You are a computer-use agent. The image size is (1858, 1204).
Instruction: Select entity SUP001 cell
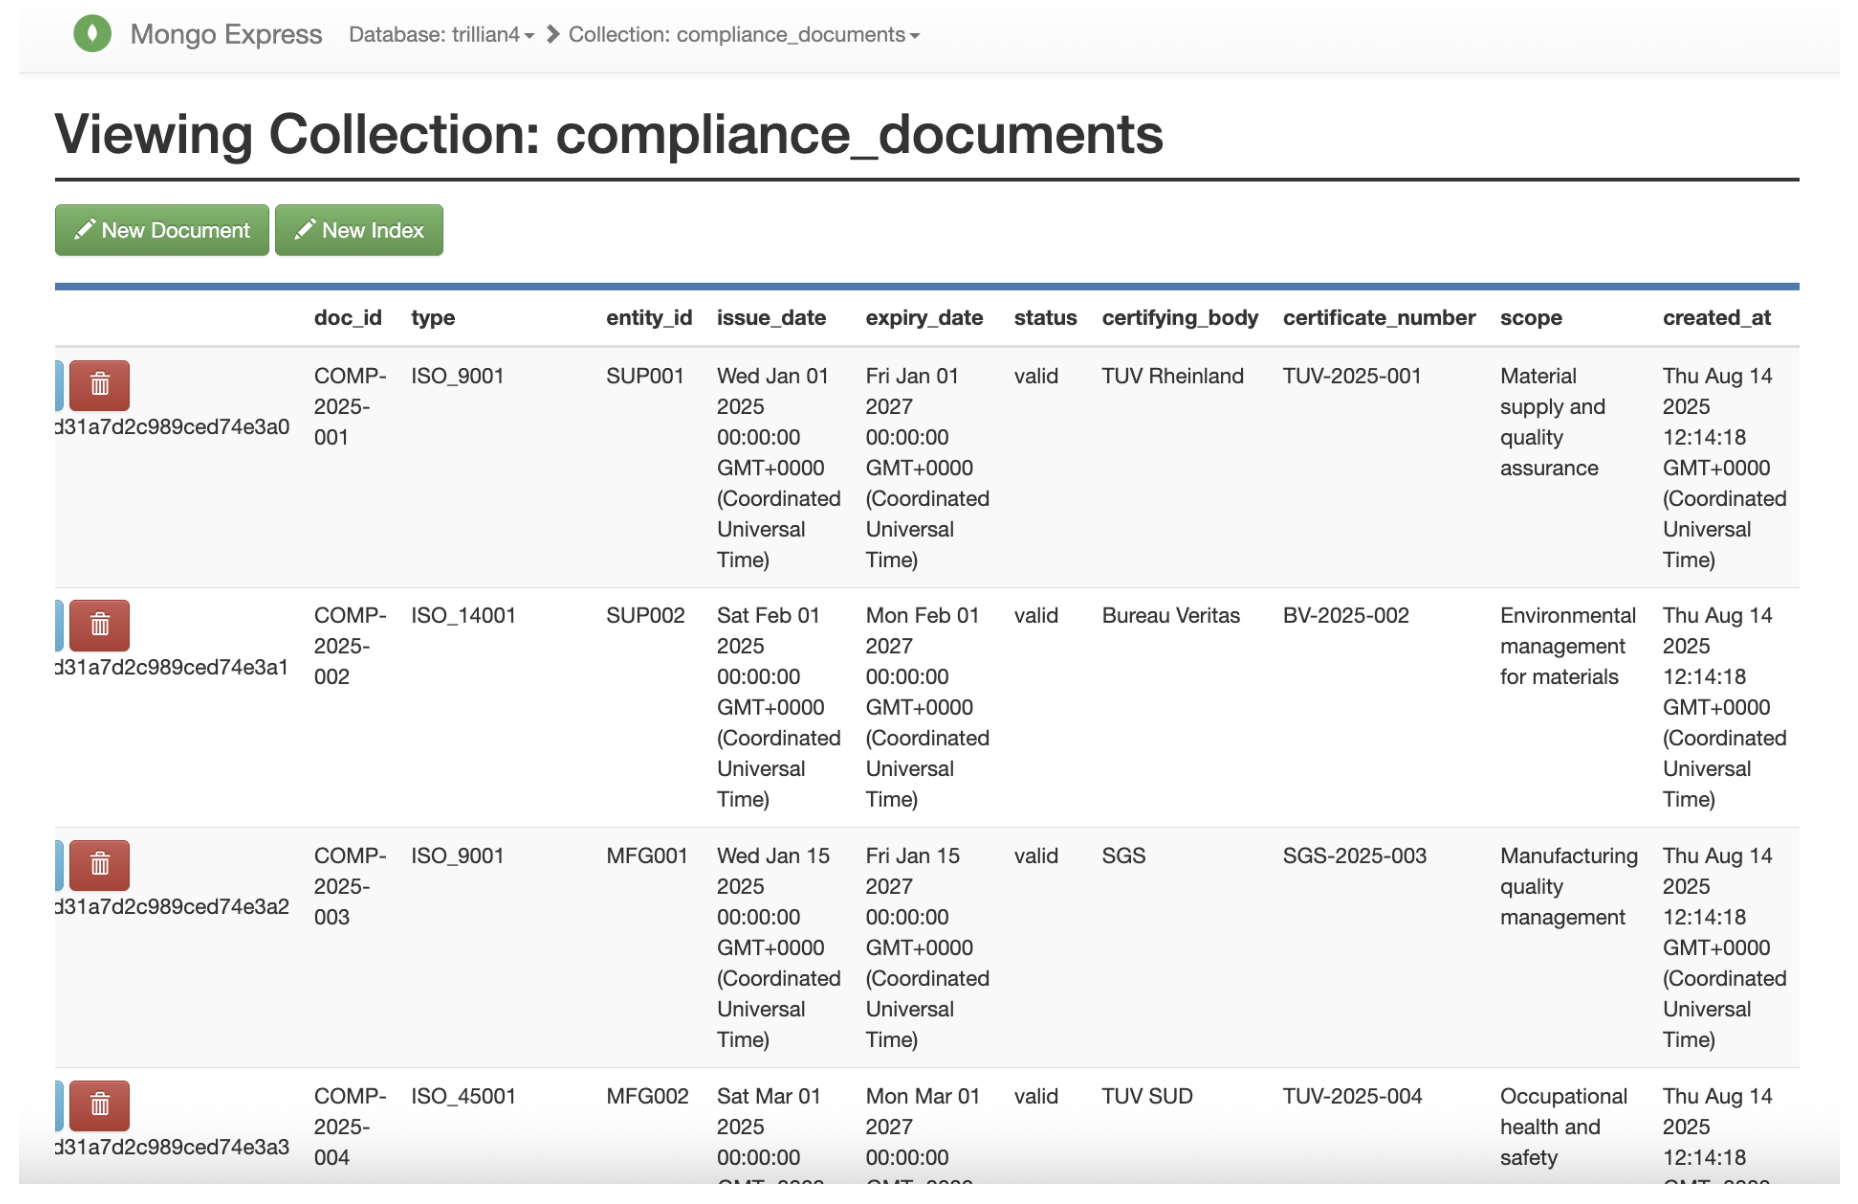click(x=645, y=376)
